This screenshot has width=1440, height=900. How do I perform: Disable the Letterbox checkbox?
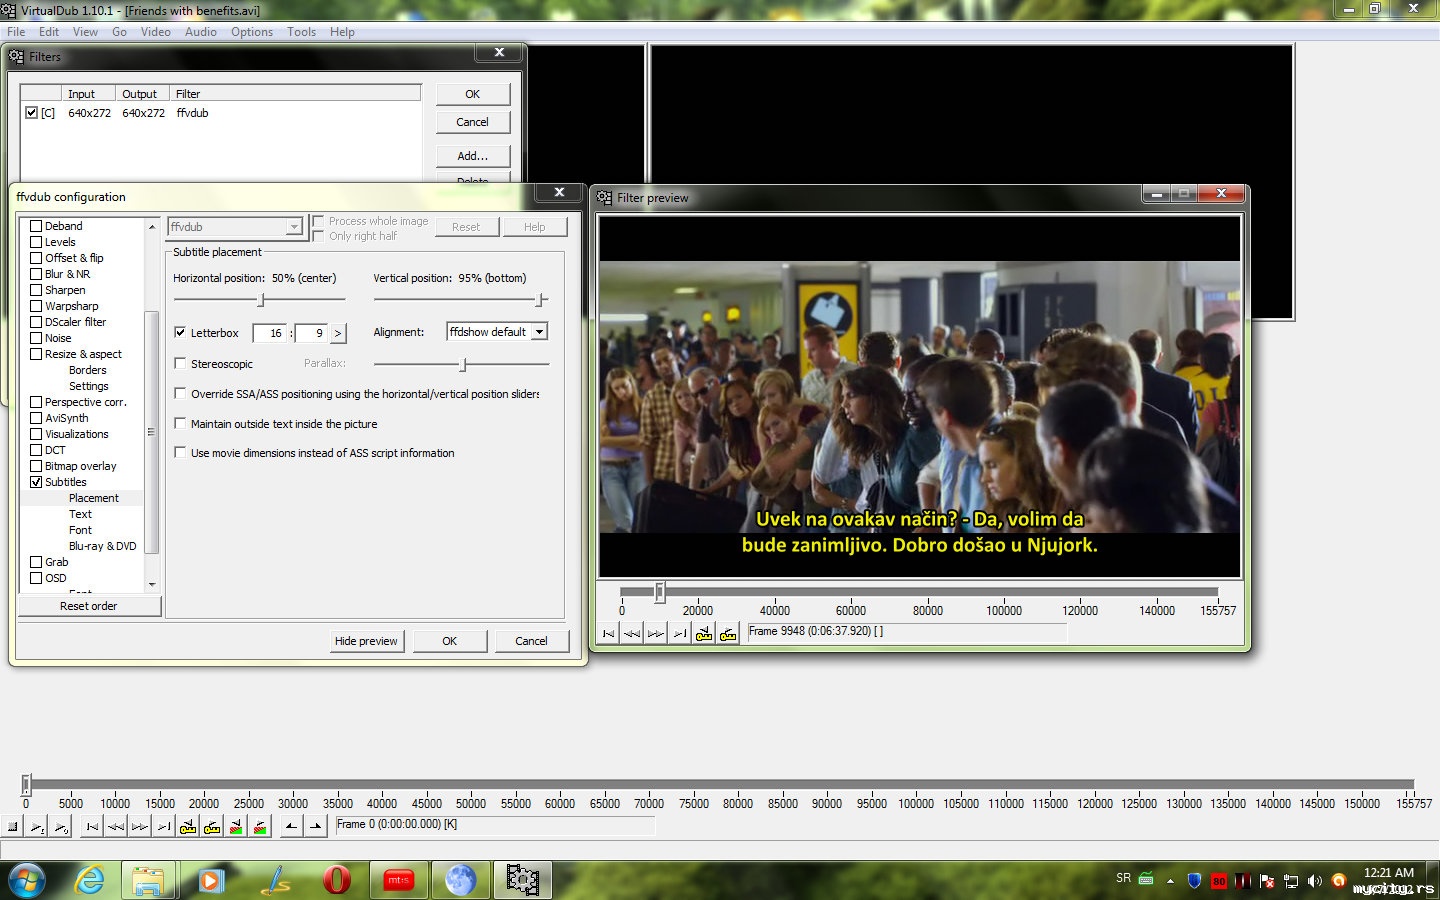pos(180,333)
